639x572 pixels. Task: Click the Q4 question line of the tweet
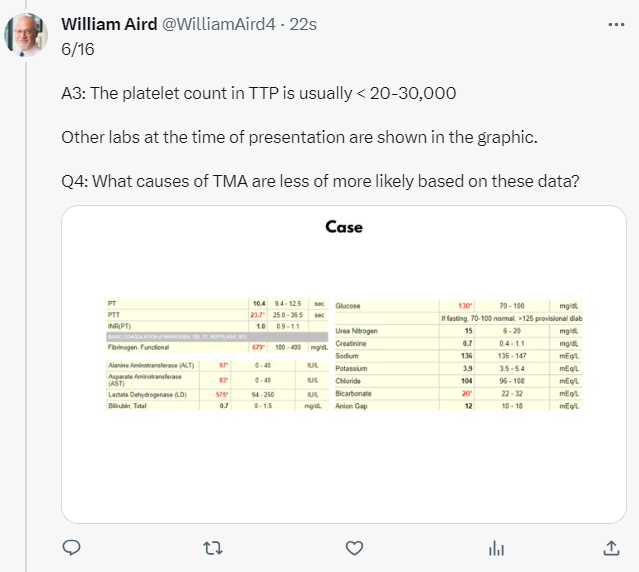click(x=320, y=181)
